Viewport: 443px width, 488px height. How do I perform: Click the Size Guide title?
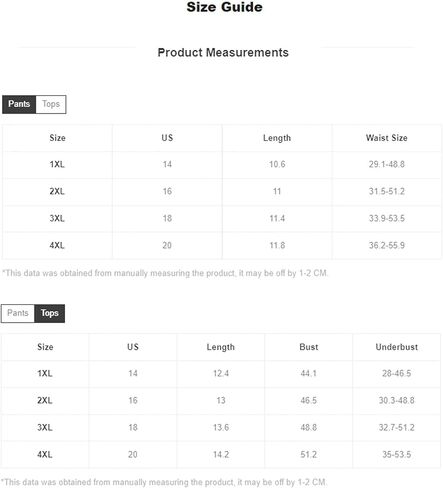224,7
